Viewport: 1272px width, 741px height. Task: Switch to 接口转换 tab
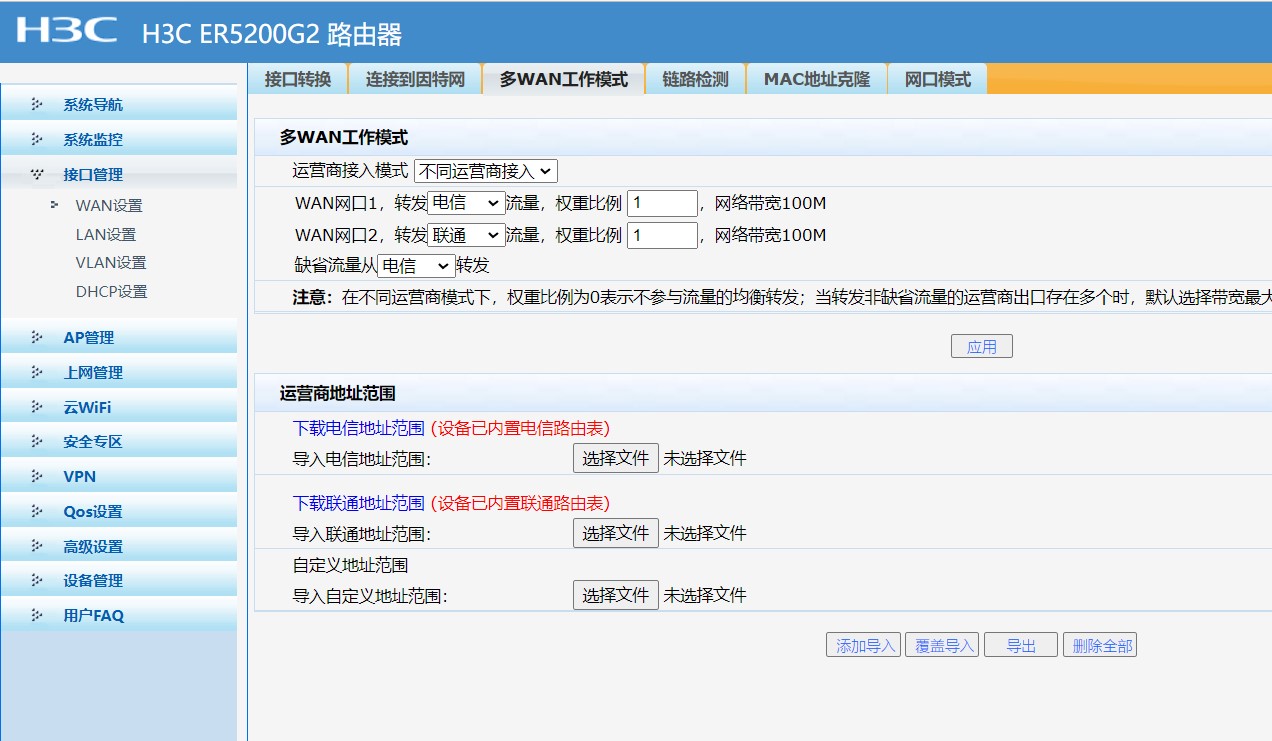pos(297,79)
